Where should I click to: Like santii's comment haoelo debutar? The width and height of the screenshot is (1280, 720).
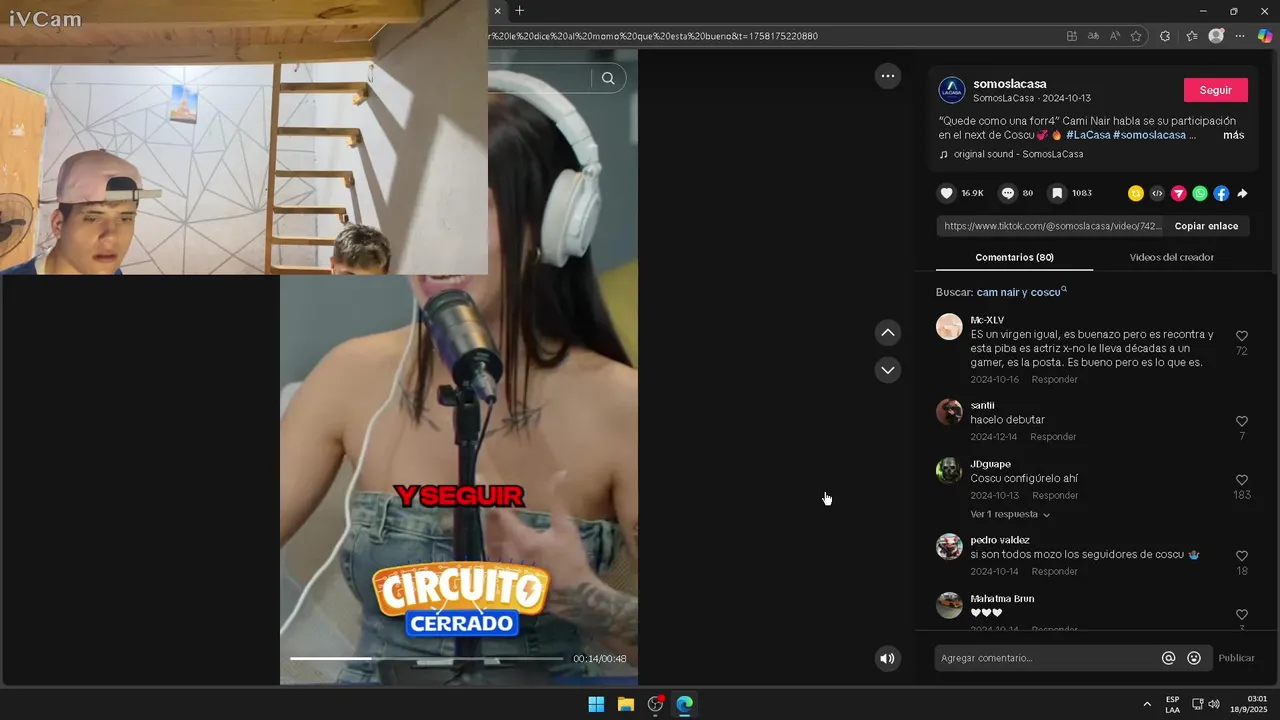coord(1242,422)
